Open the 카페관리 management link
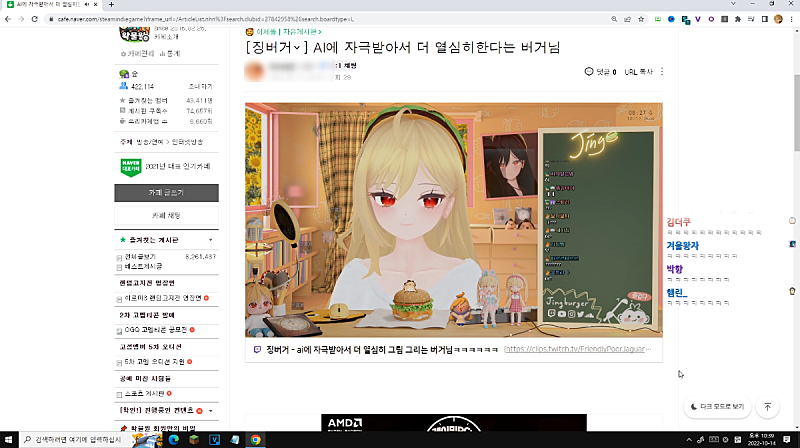 [138, 54]
